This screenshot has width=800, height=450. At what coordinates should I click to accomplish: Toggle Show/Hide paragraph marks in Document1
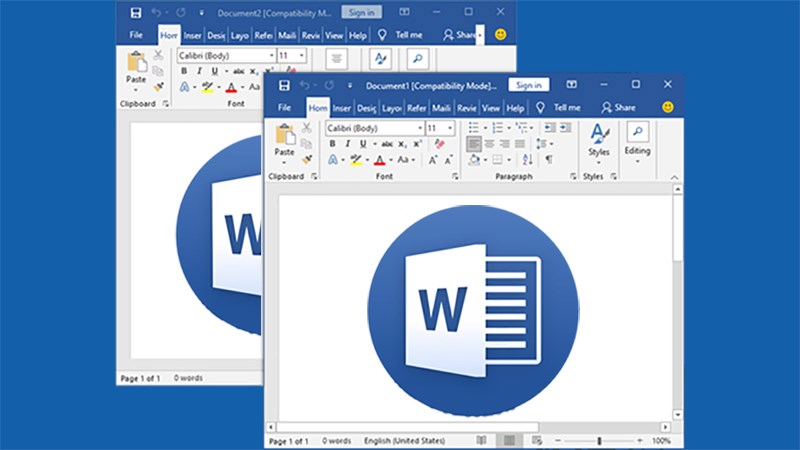tap(549, 160)
